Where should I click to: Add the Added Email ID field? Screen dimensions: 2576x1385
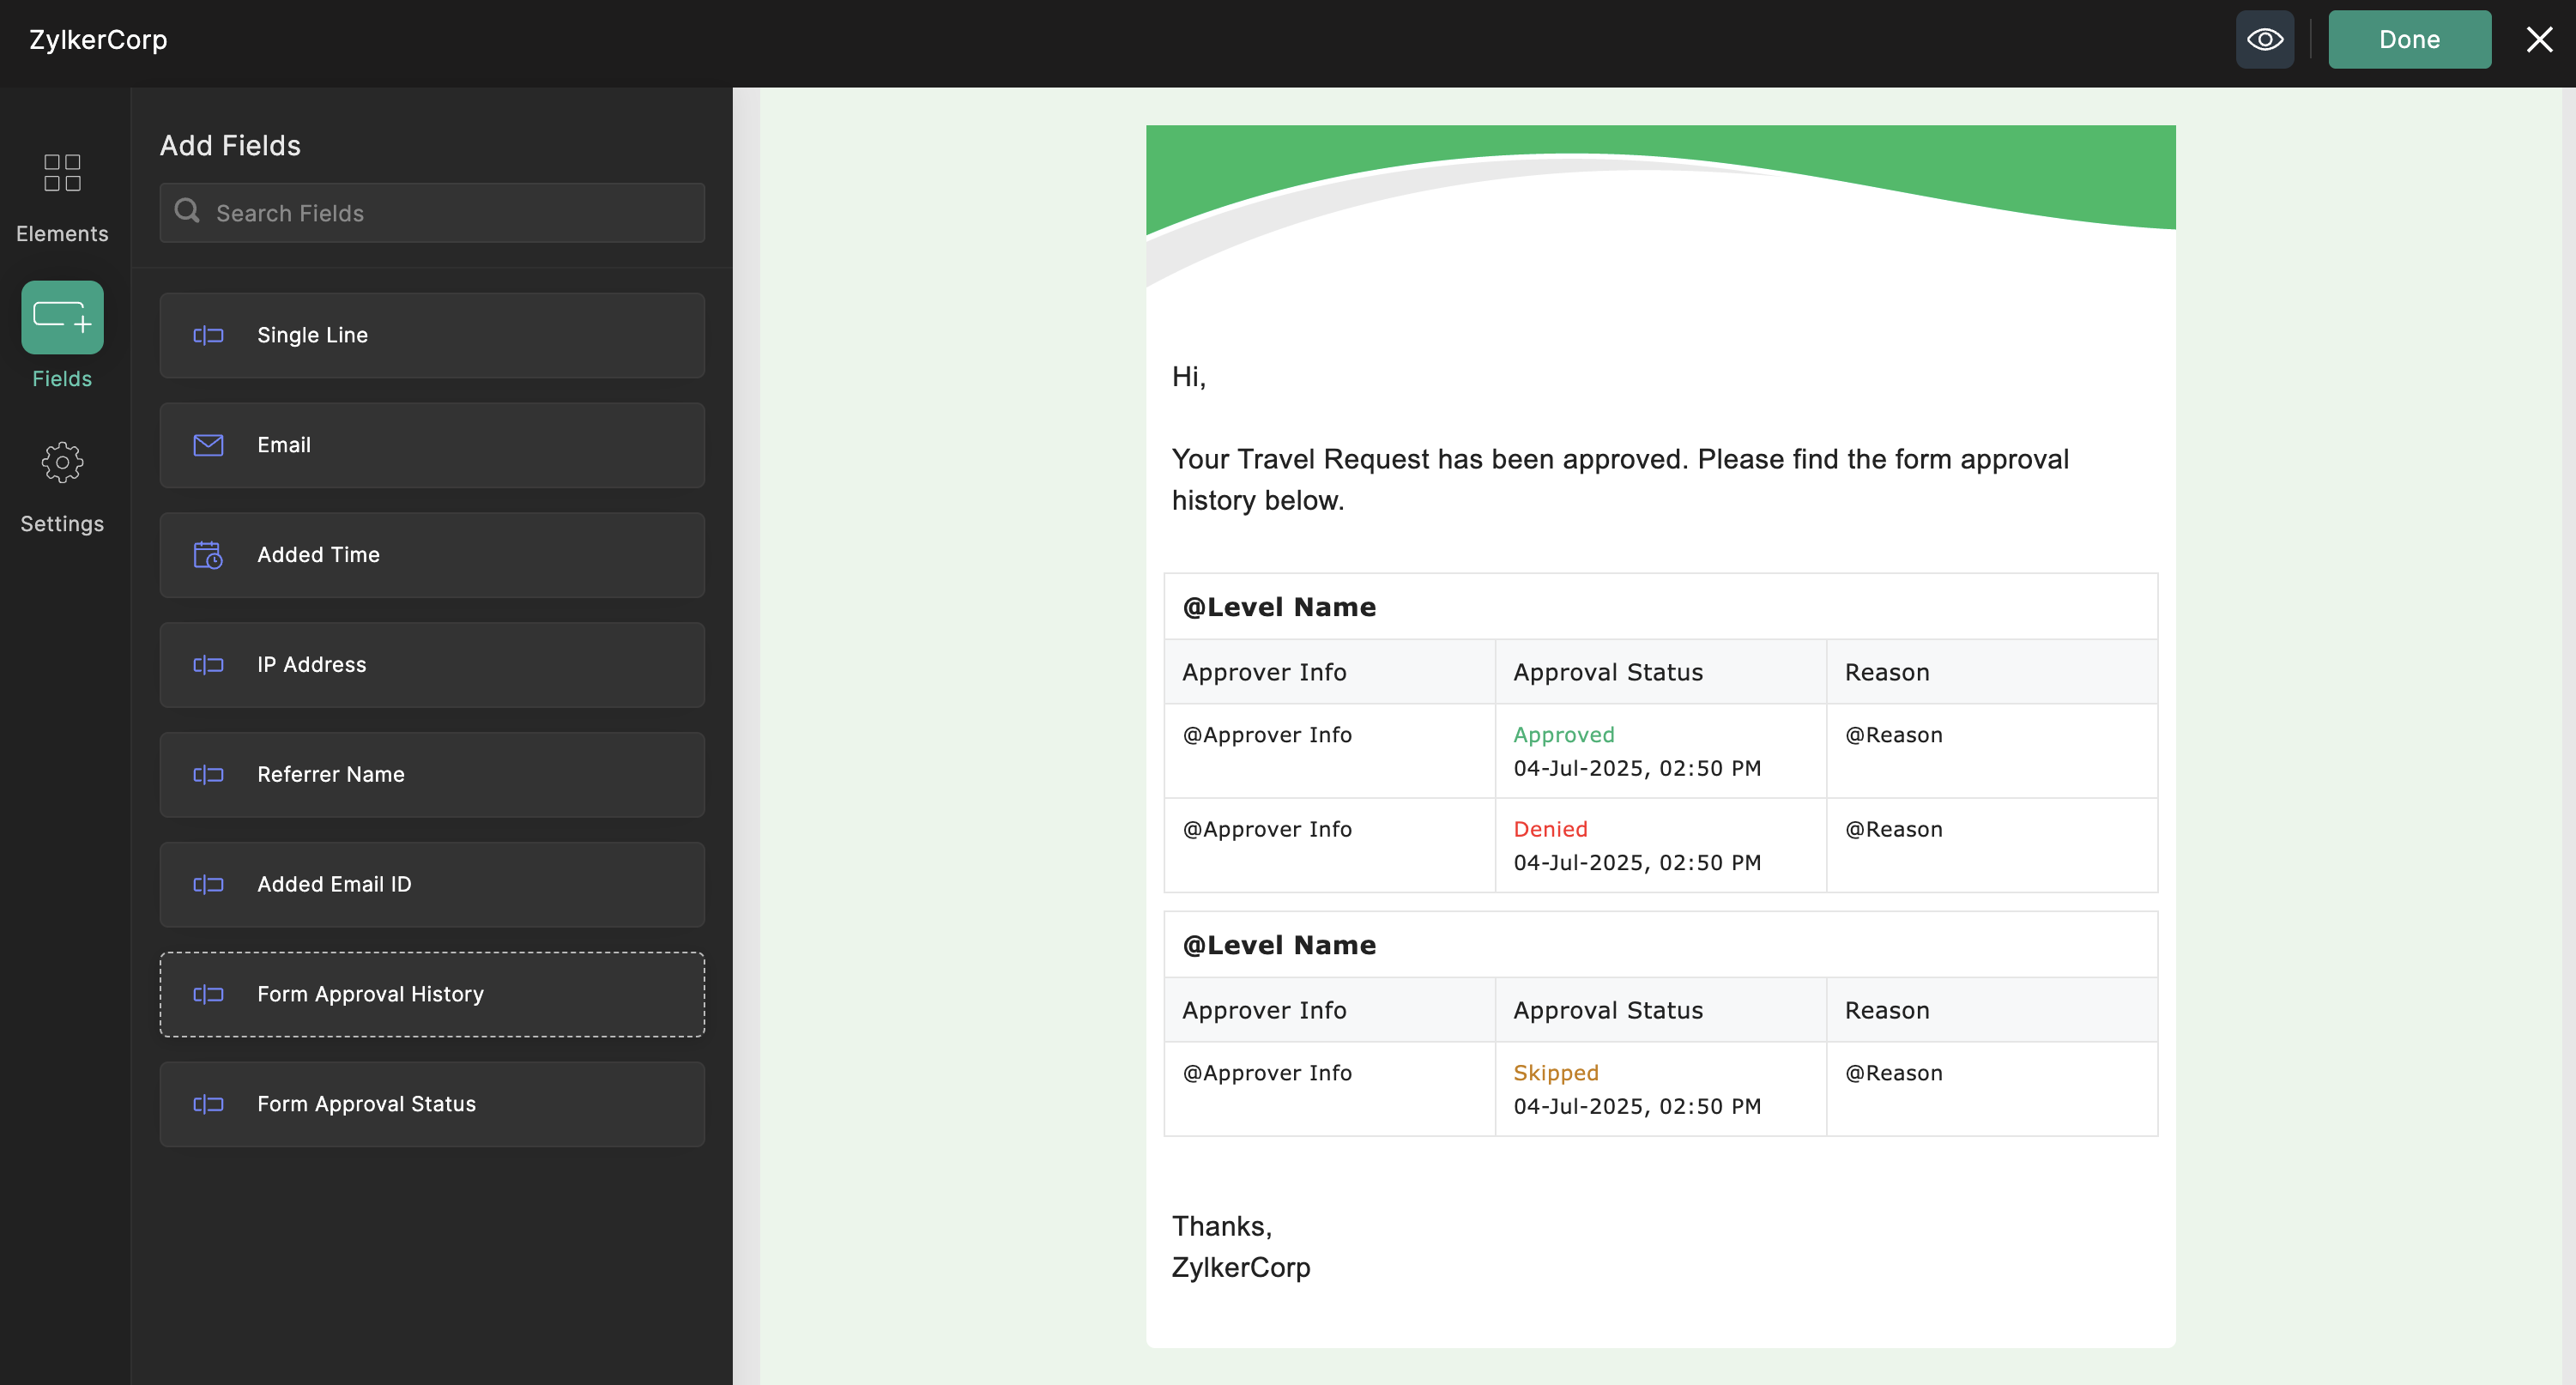coord(432,884)
